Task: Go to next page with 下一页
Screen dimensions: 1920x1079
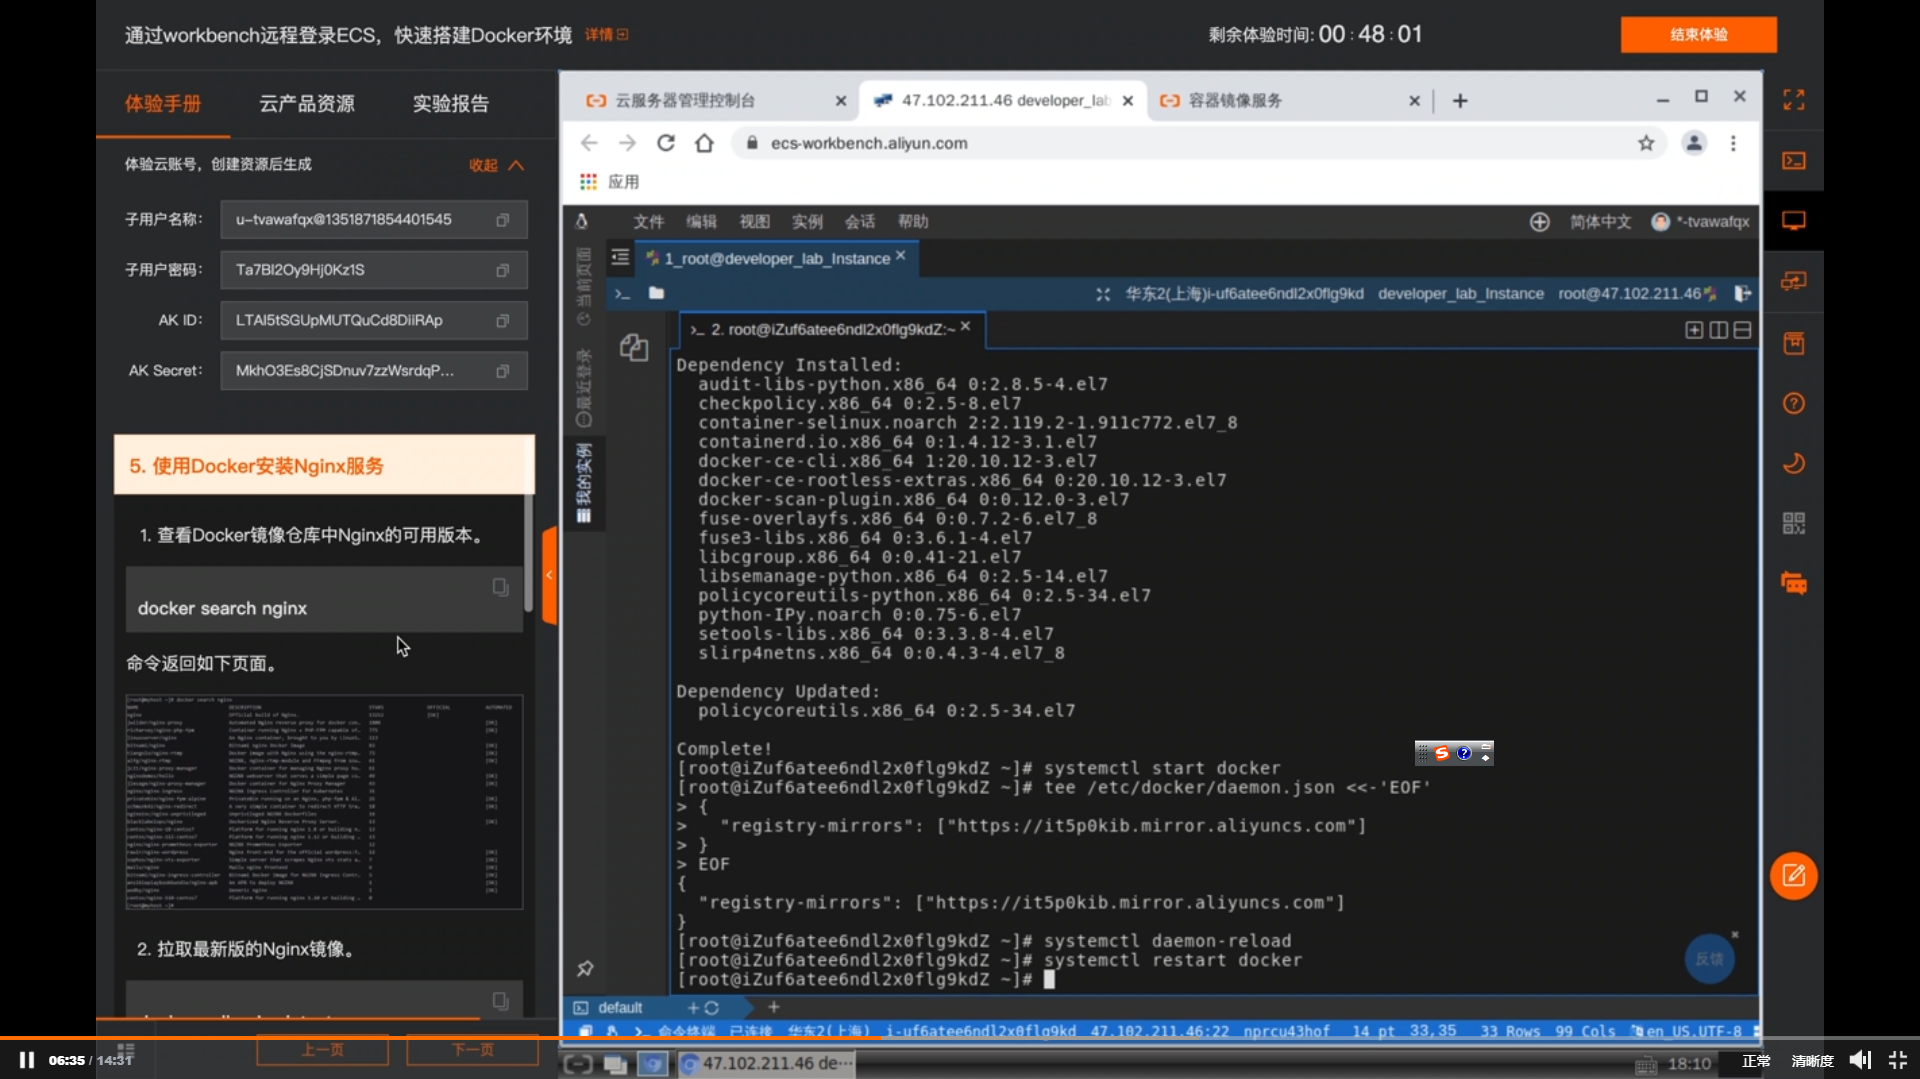Action: (472, 1050)
